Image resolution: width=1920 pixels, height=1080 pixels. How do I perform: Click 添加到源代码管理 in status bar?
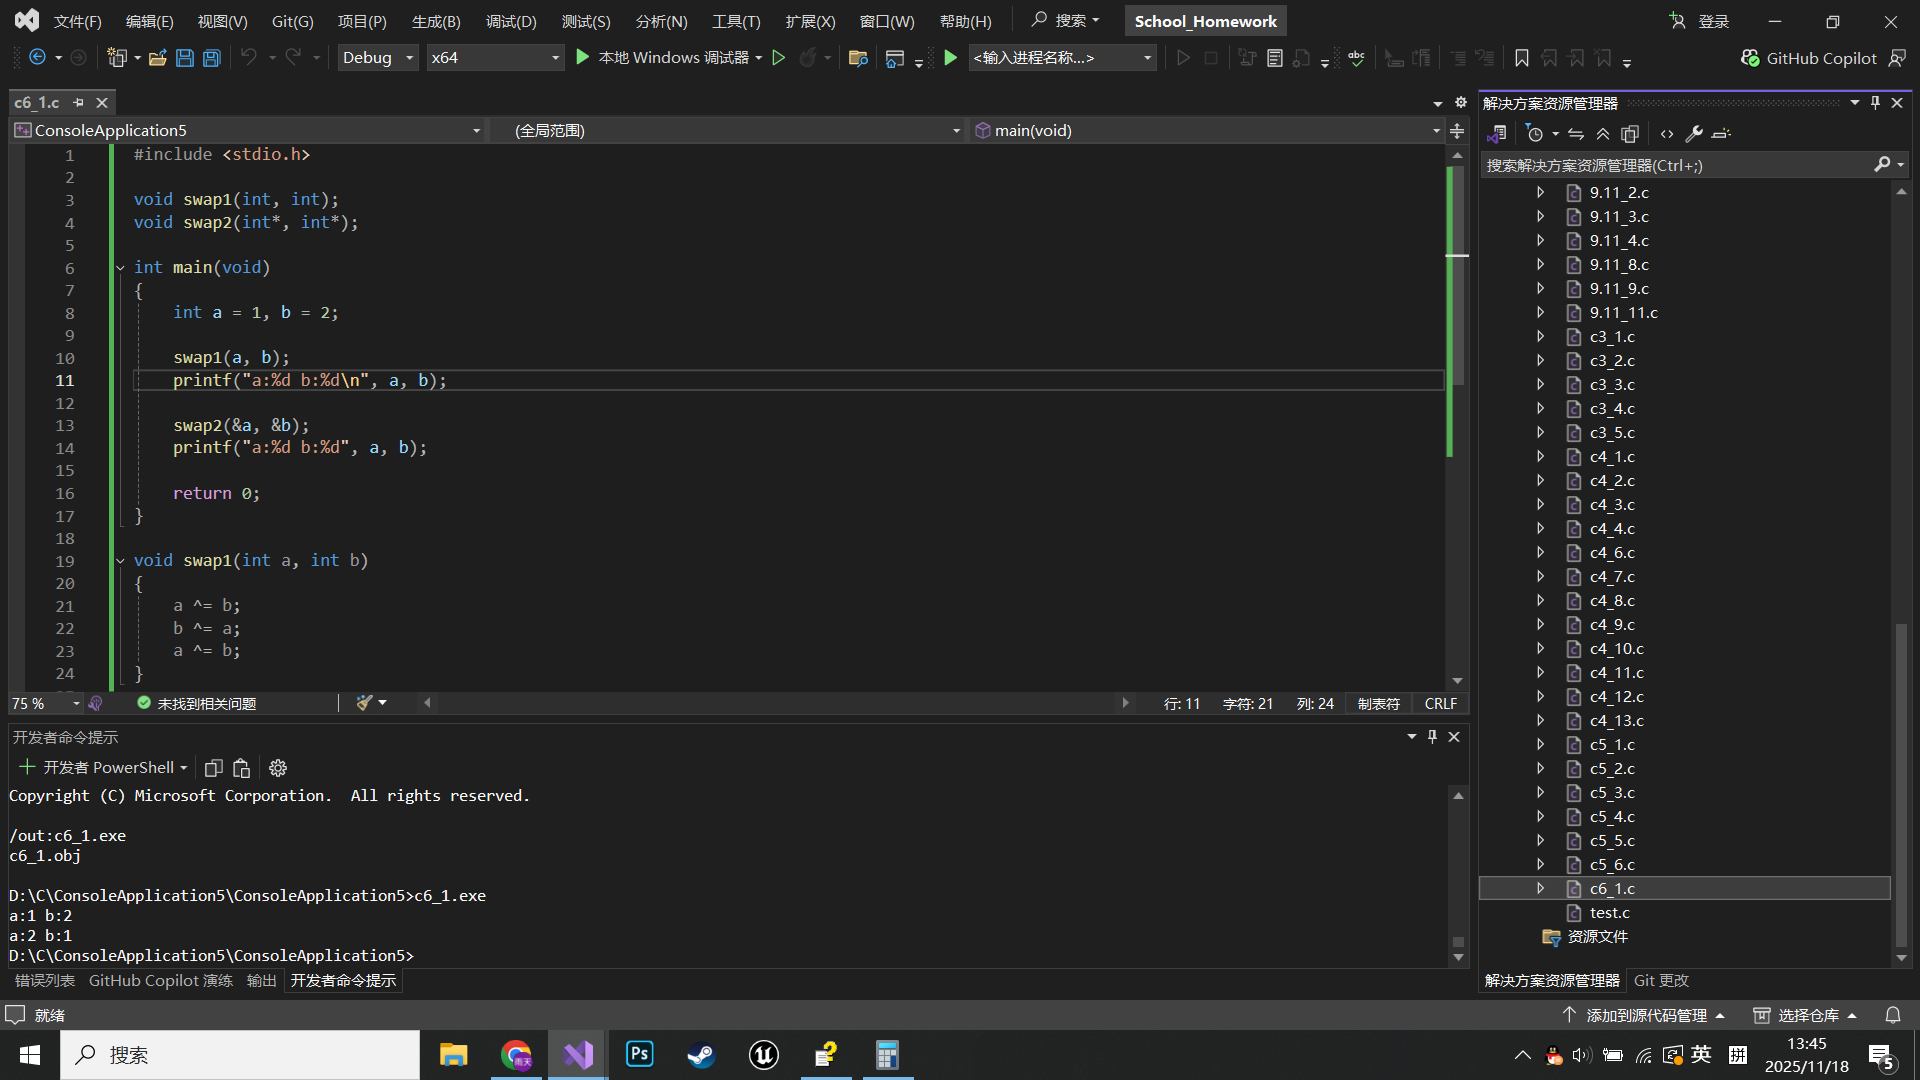[x=1645, y=1015]
